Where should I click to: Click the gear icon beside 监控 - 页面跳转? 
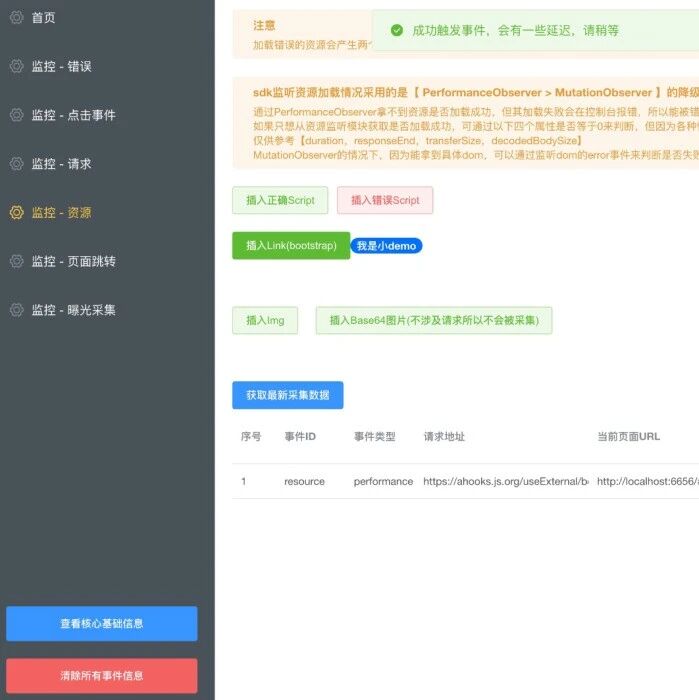[x=17, y=261]
